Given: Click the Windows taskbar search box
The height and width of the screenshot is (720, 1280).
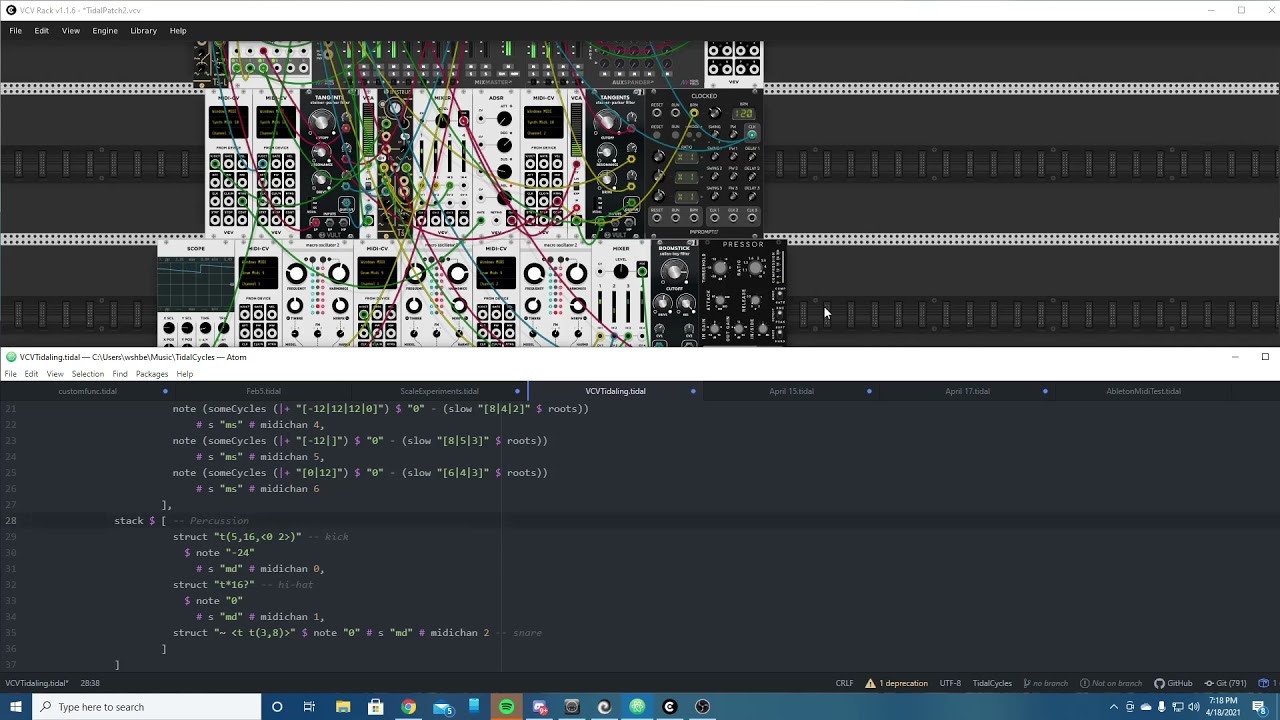Looking at the screenshot, I should pyautogui.click(x=147, y=707).
